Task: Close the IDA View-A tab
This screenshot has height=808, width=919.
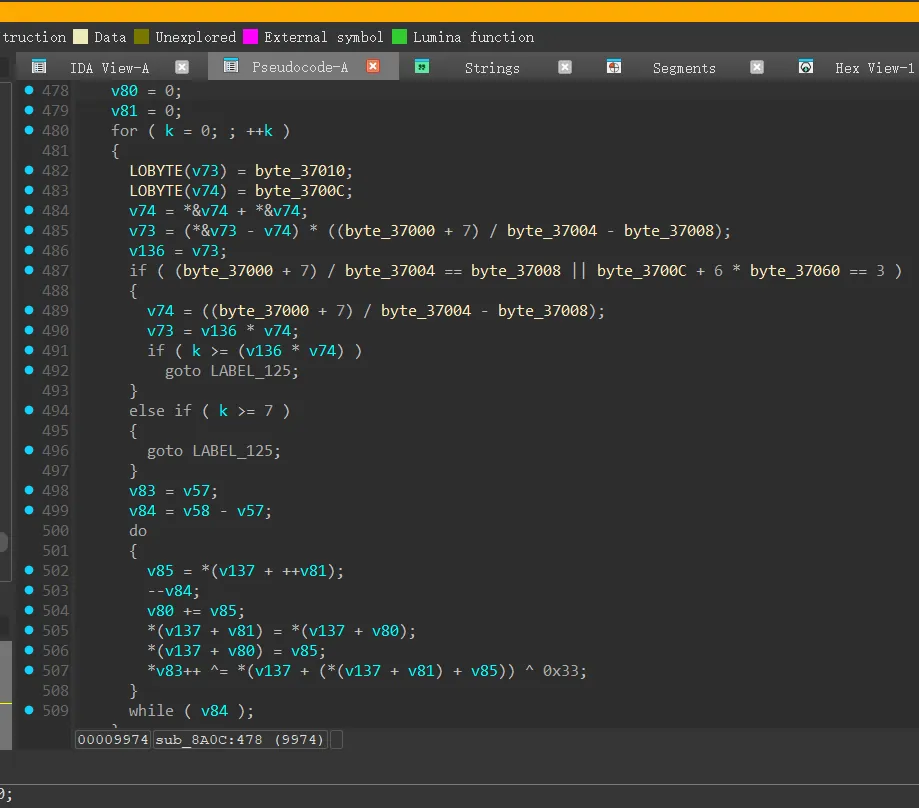Action: tap(182, 67)
